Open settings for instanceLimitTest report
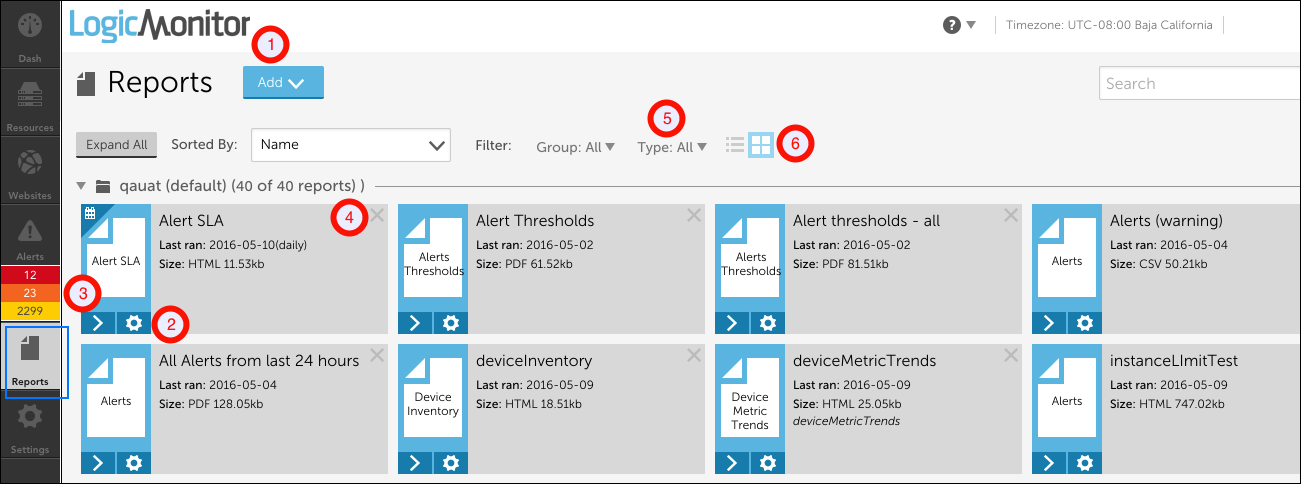The width and height of the screenshot is (1301, 484). [1085, 463]
